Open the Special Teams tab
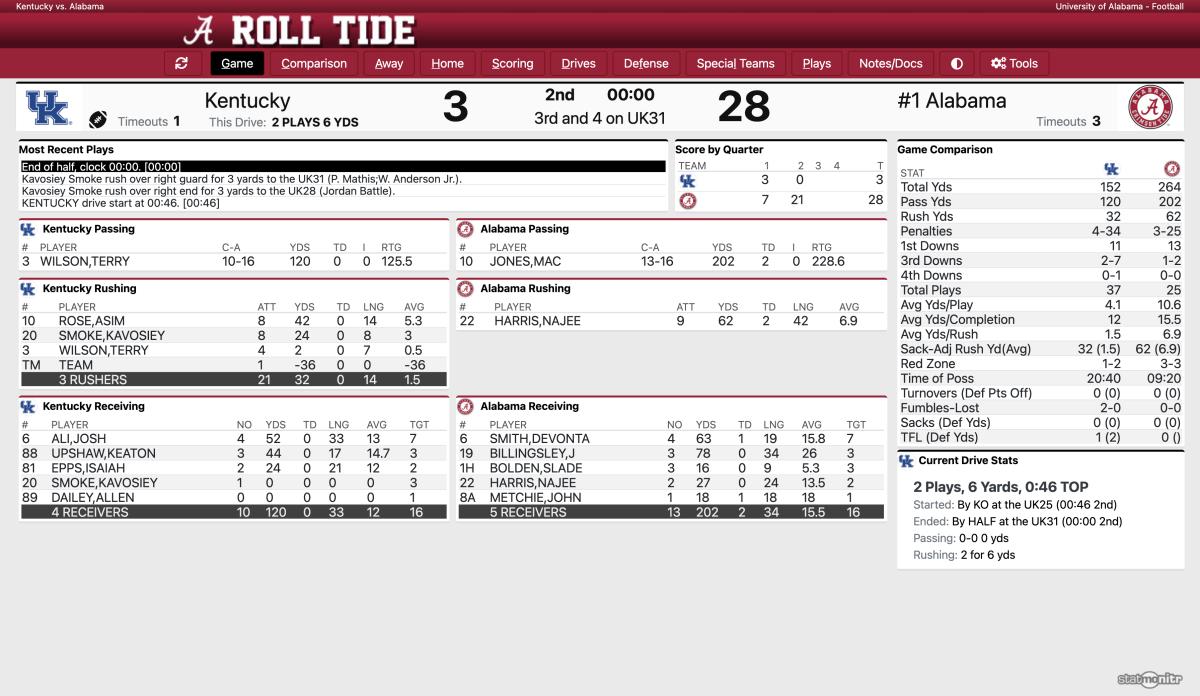Viewport: 1200px width, 696px height. [736, 63]
